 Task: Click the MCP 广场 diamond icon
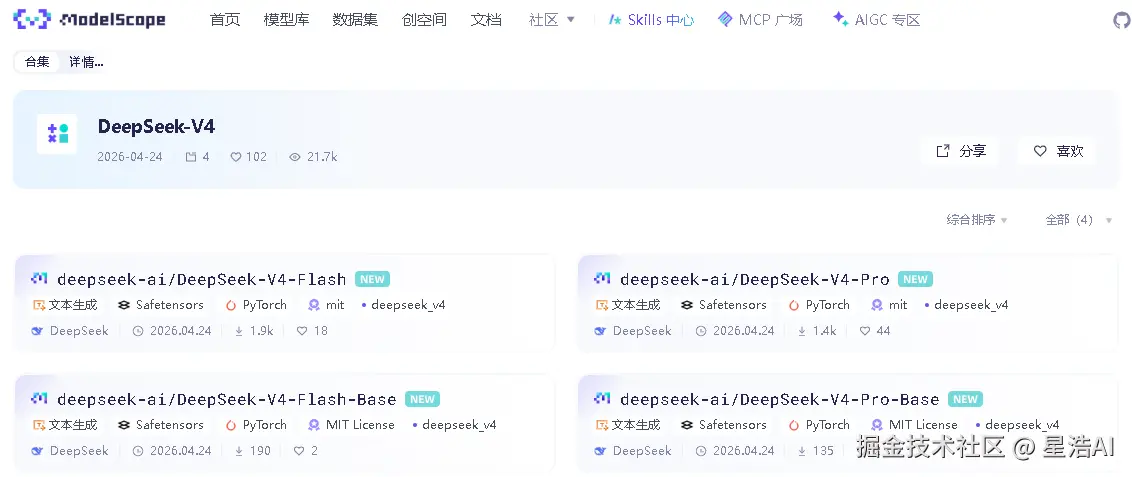725,19
